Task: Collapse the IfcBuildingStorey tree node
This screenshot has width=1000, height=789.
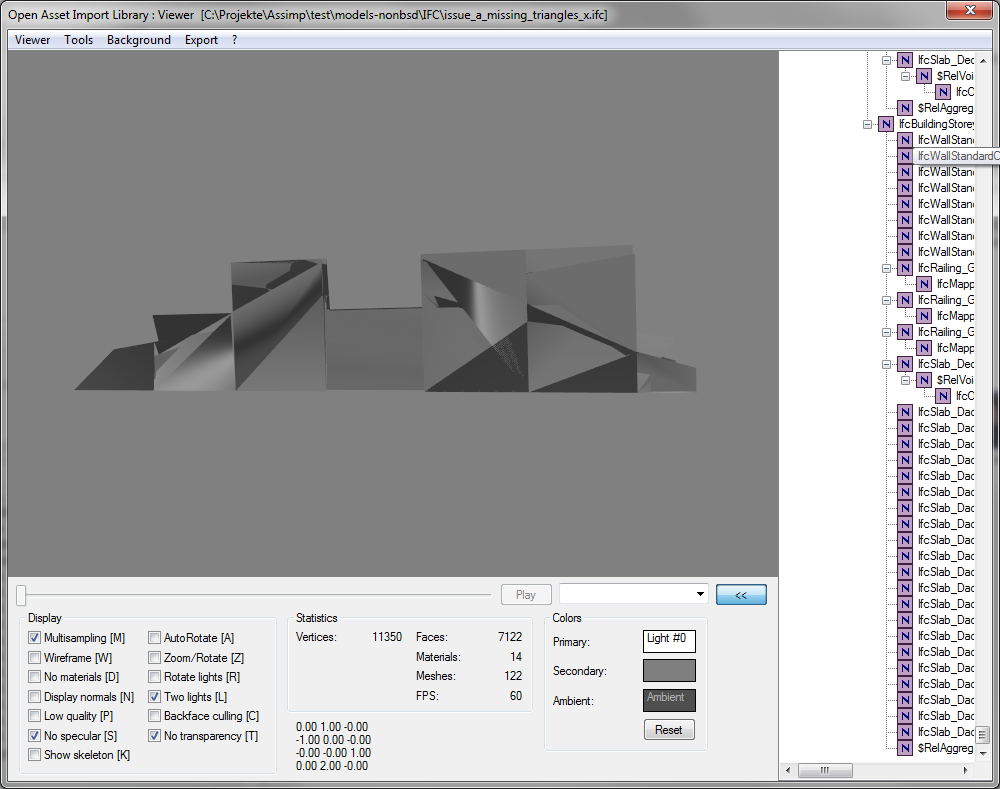Action: tap(867, 124)
